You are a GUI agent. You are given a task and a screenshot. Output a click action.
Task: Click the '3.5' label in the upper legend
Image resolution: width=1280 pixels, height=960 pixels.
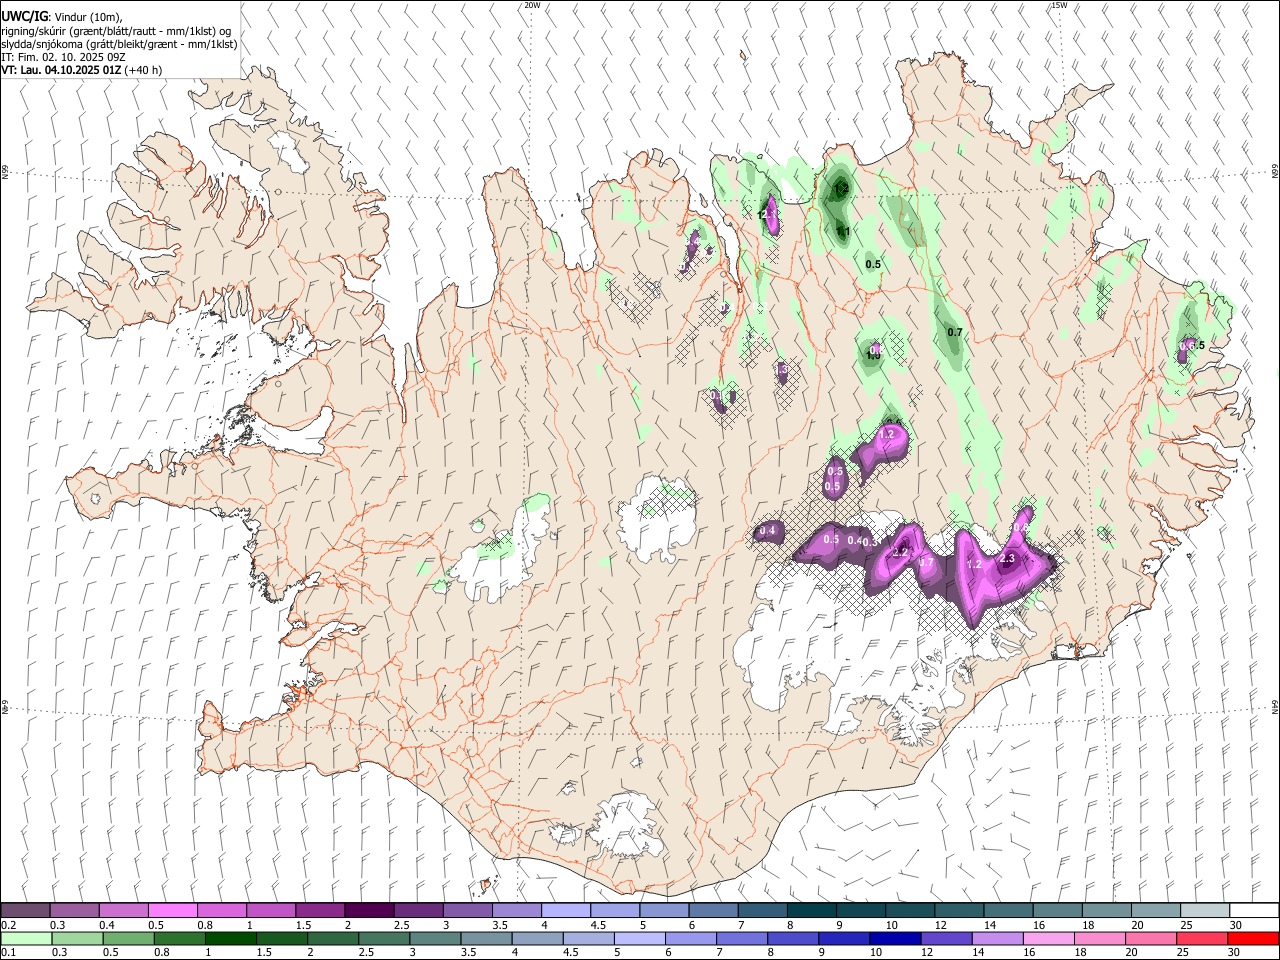click(x=499, y=925)
